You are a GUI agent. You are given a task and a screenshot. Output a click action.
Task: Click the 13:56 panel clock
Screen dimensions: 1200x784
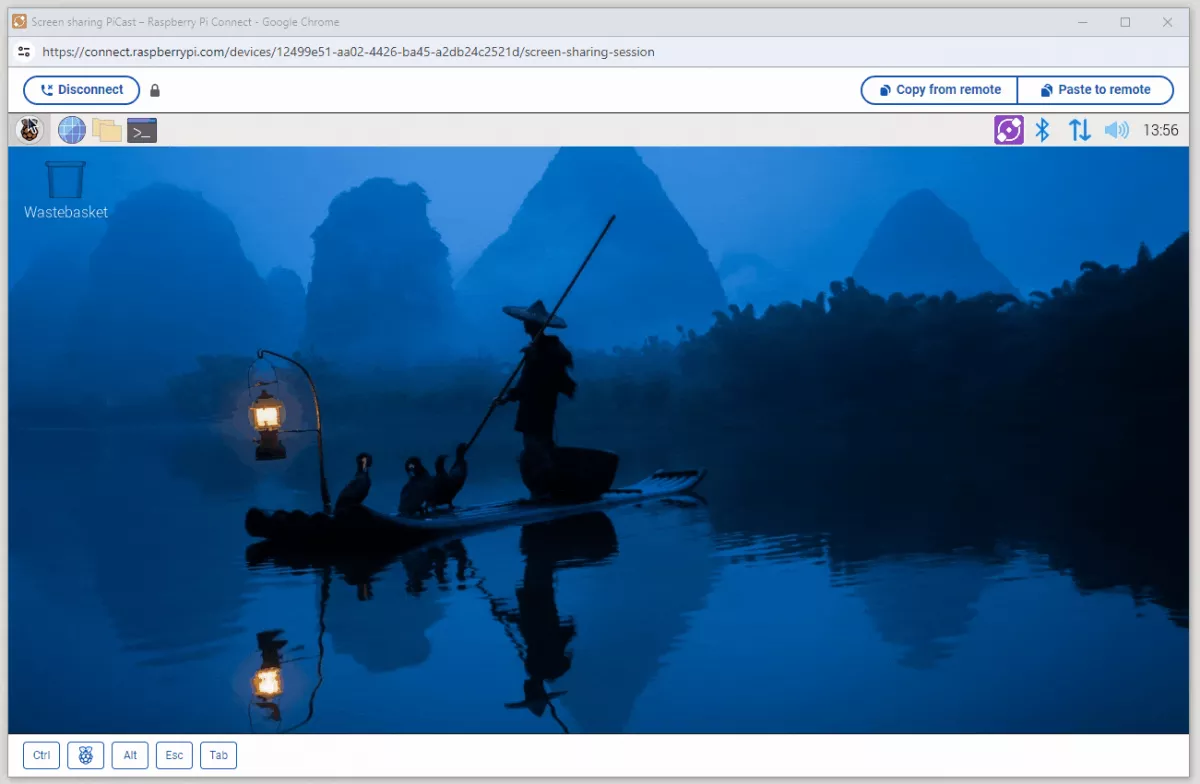(x=1160, y=130)
